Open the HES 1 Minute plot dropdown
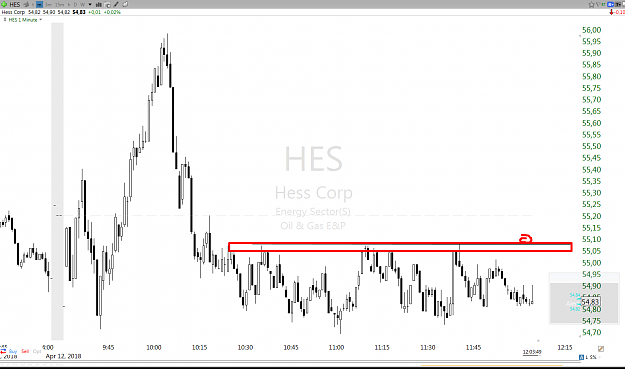Image resolution: width=625 pixels, height=369 pixels. pyautogui.click(x=40, y=20)
